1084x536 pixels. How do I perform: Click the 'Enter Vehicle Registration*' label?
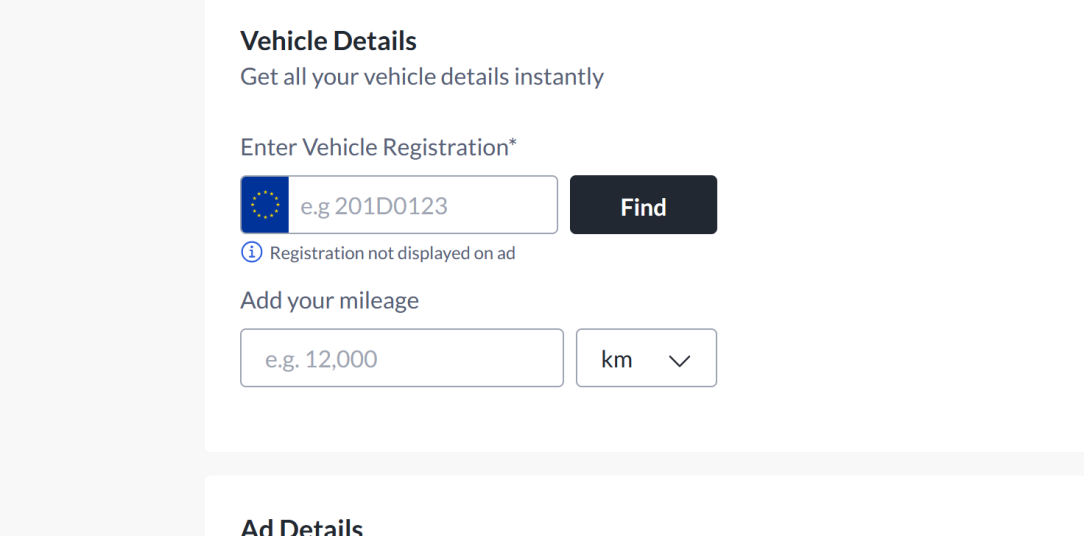(378, 147)
